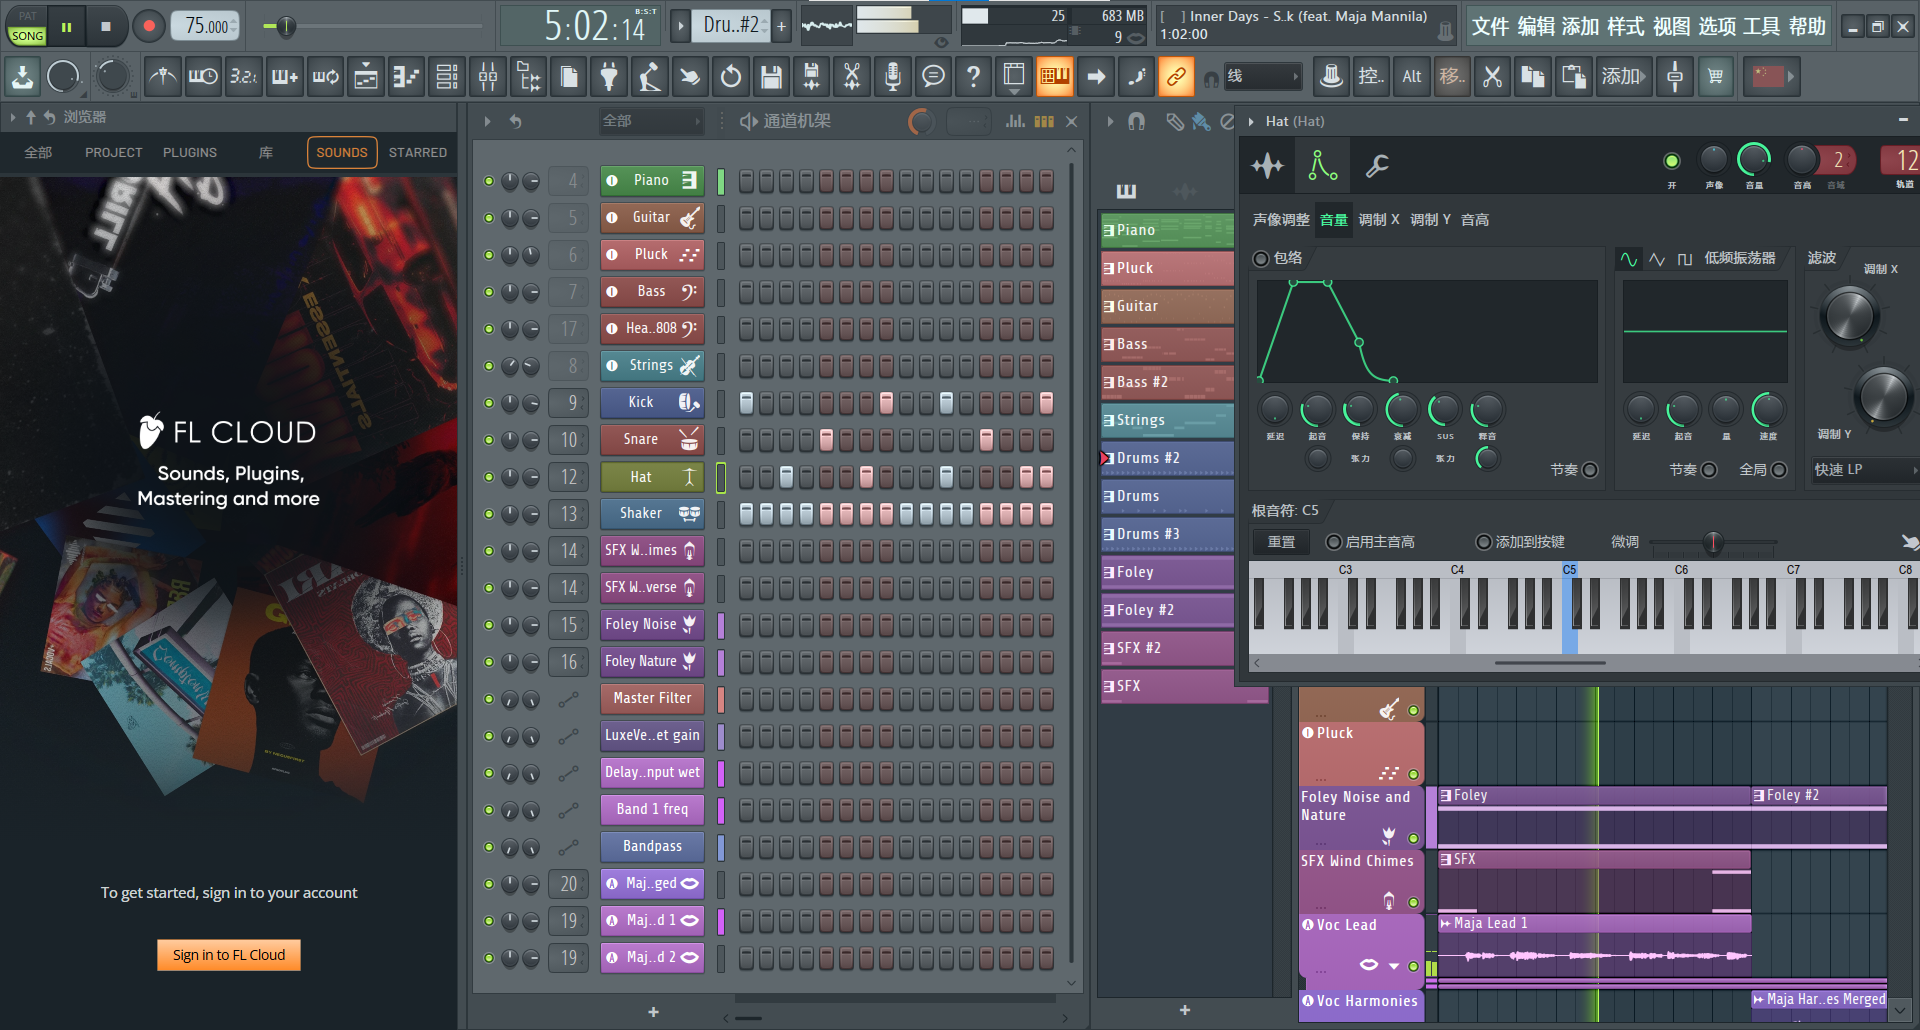Open the 编辑 menu

[1536, 27]
